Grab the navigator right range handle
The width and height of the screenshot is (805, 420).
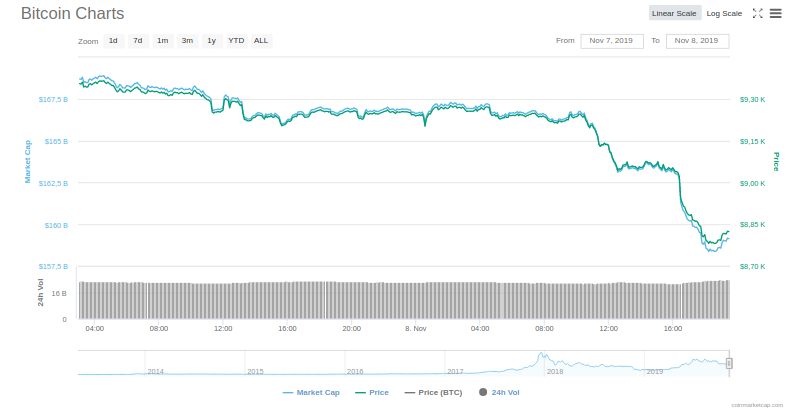pyautogui.click(x=729, y=364)
